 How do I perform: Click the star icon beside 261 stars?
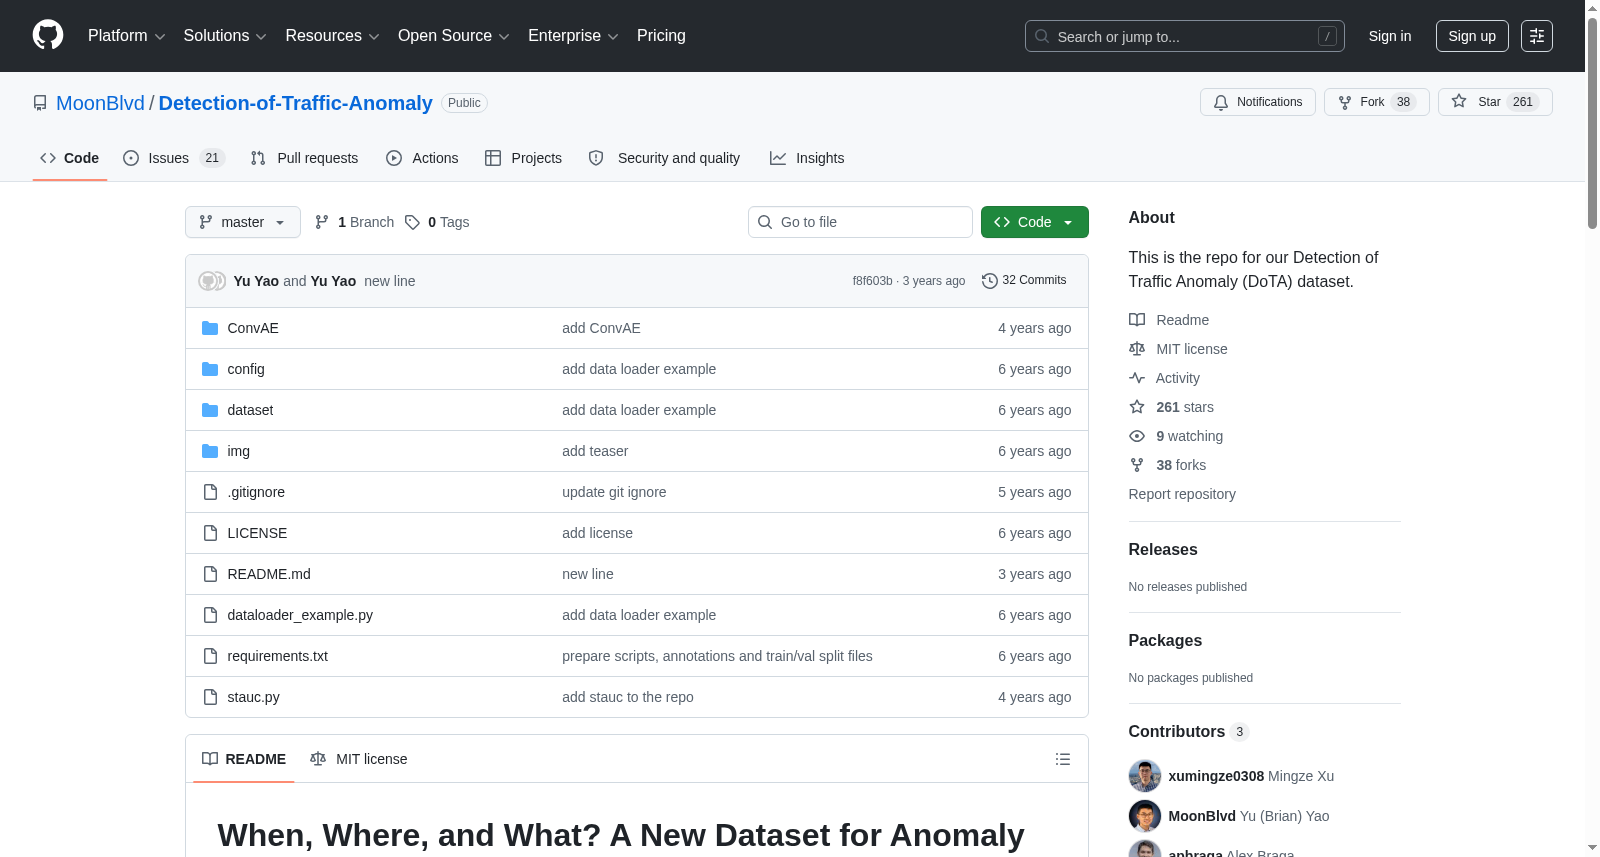(x=1137, y=407)
